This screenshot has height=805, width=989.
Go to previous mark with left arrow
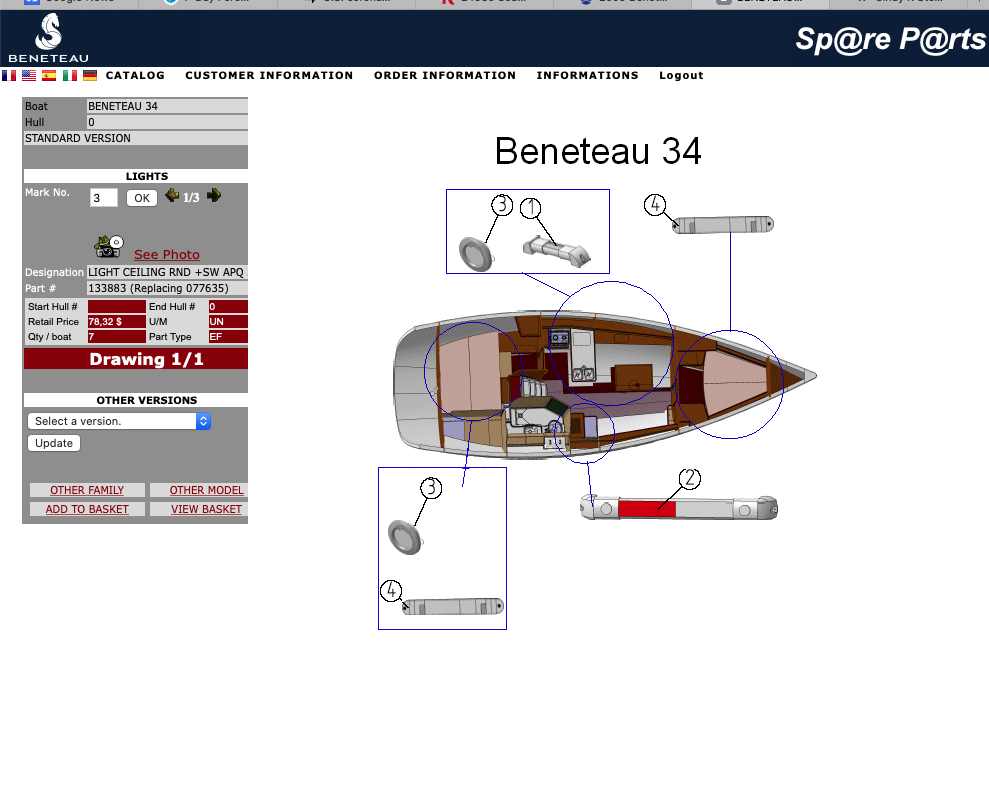172,196
